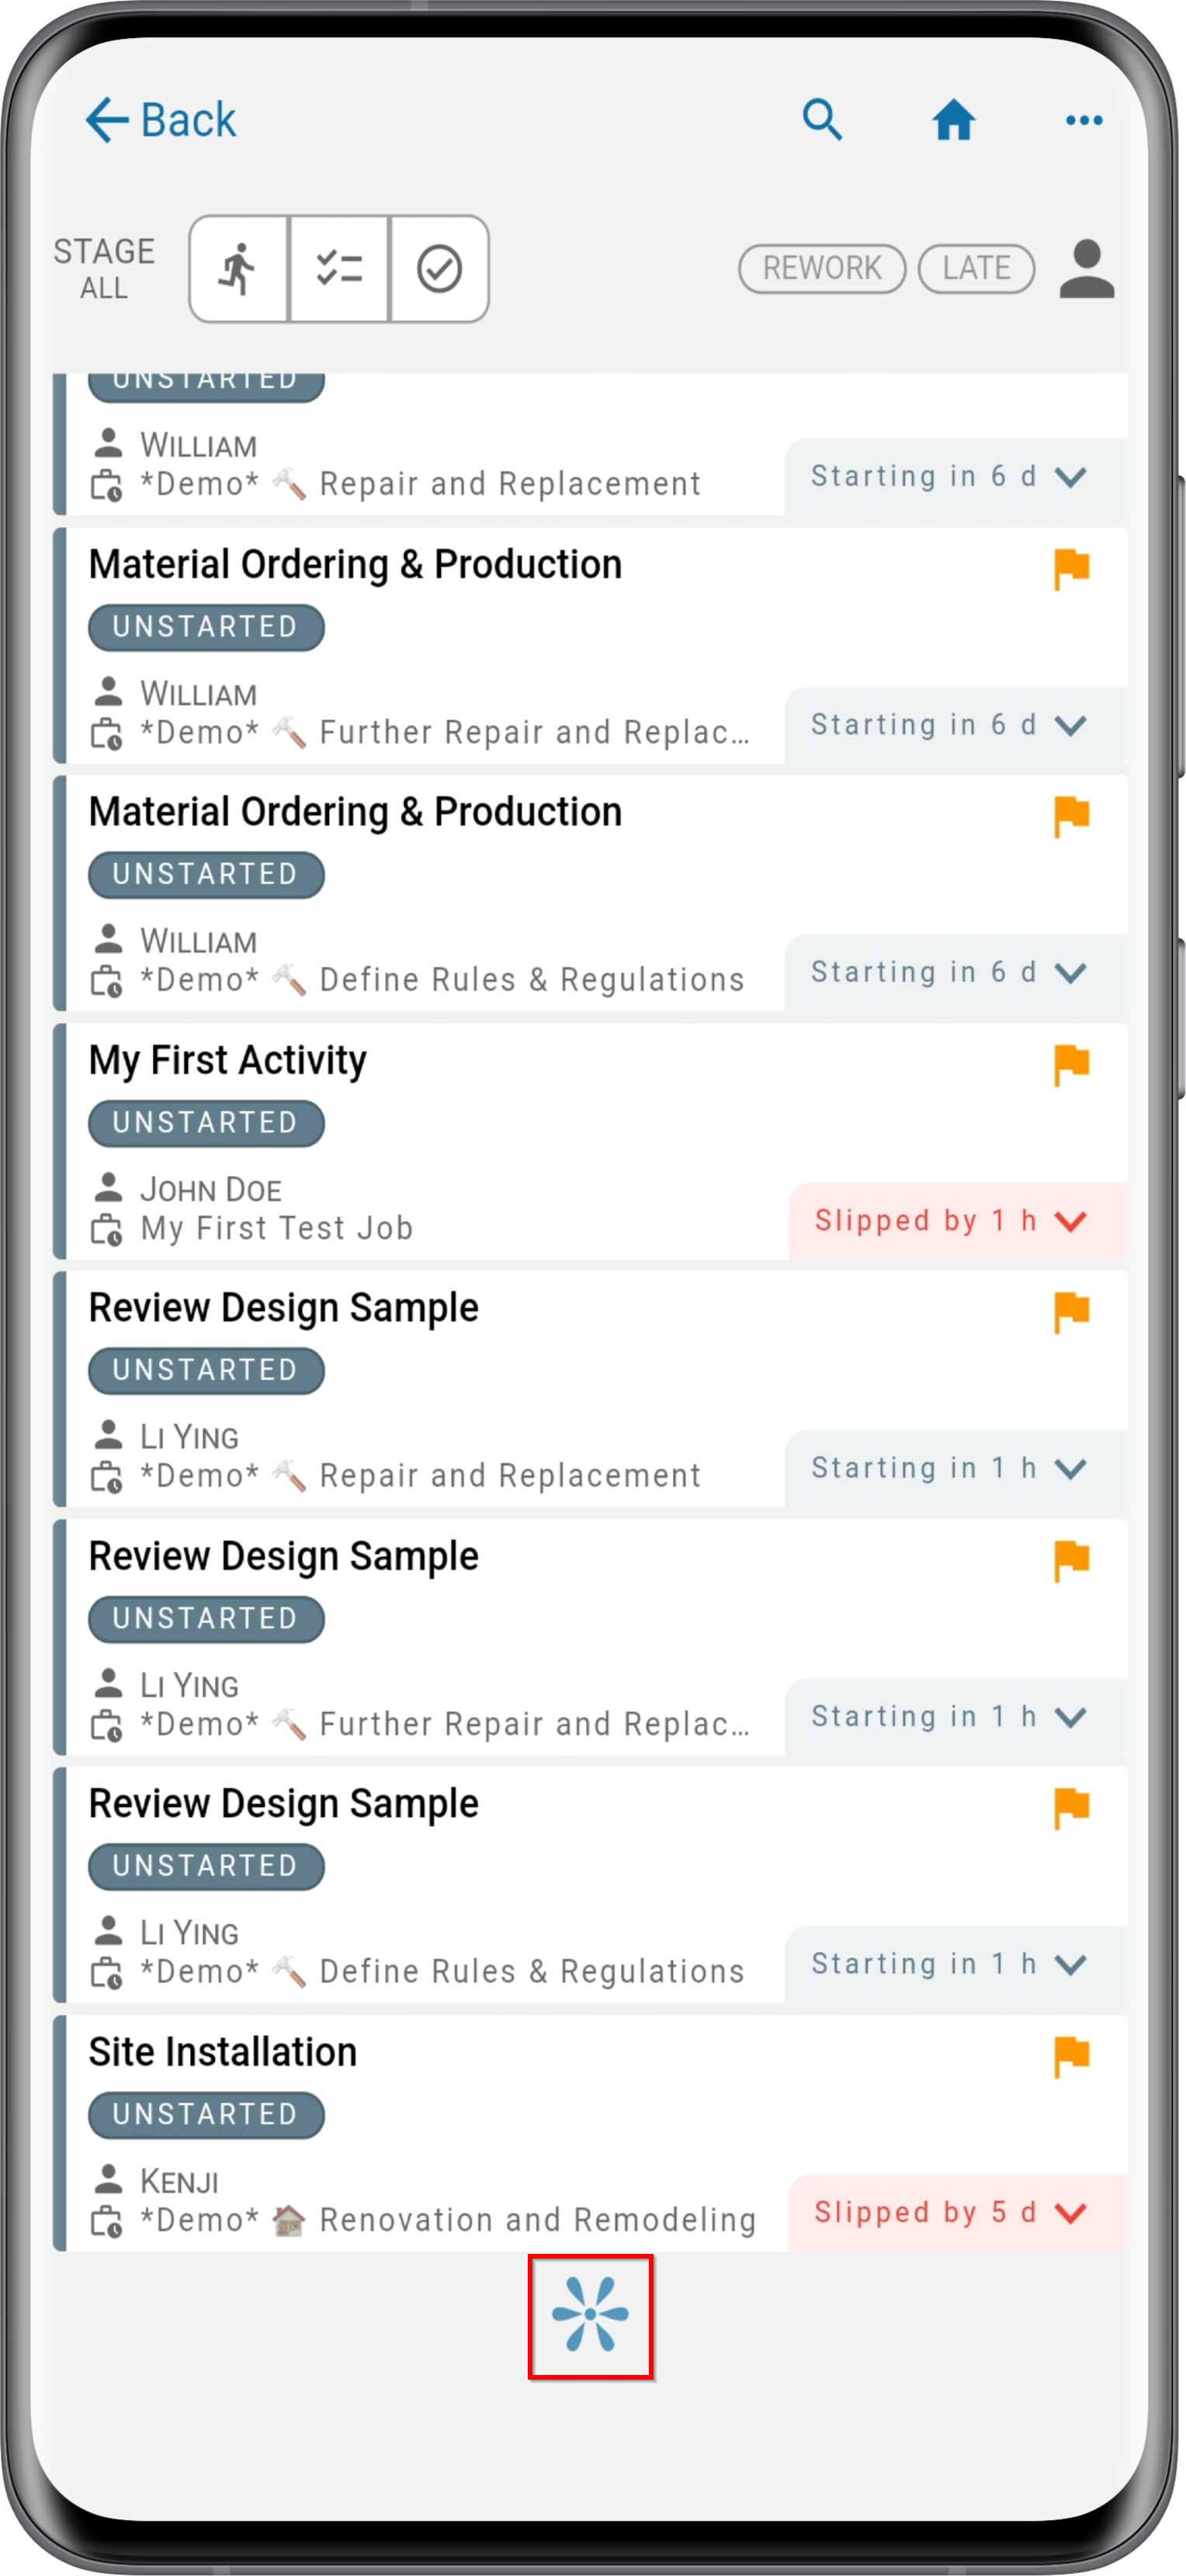
Task: Open Material Ordering & Production for Define Rules
Action: tap(355, 813)
